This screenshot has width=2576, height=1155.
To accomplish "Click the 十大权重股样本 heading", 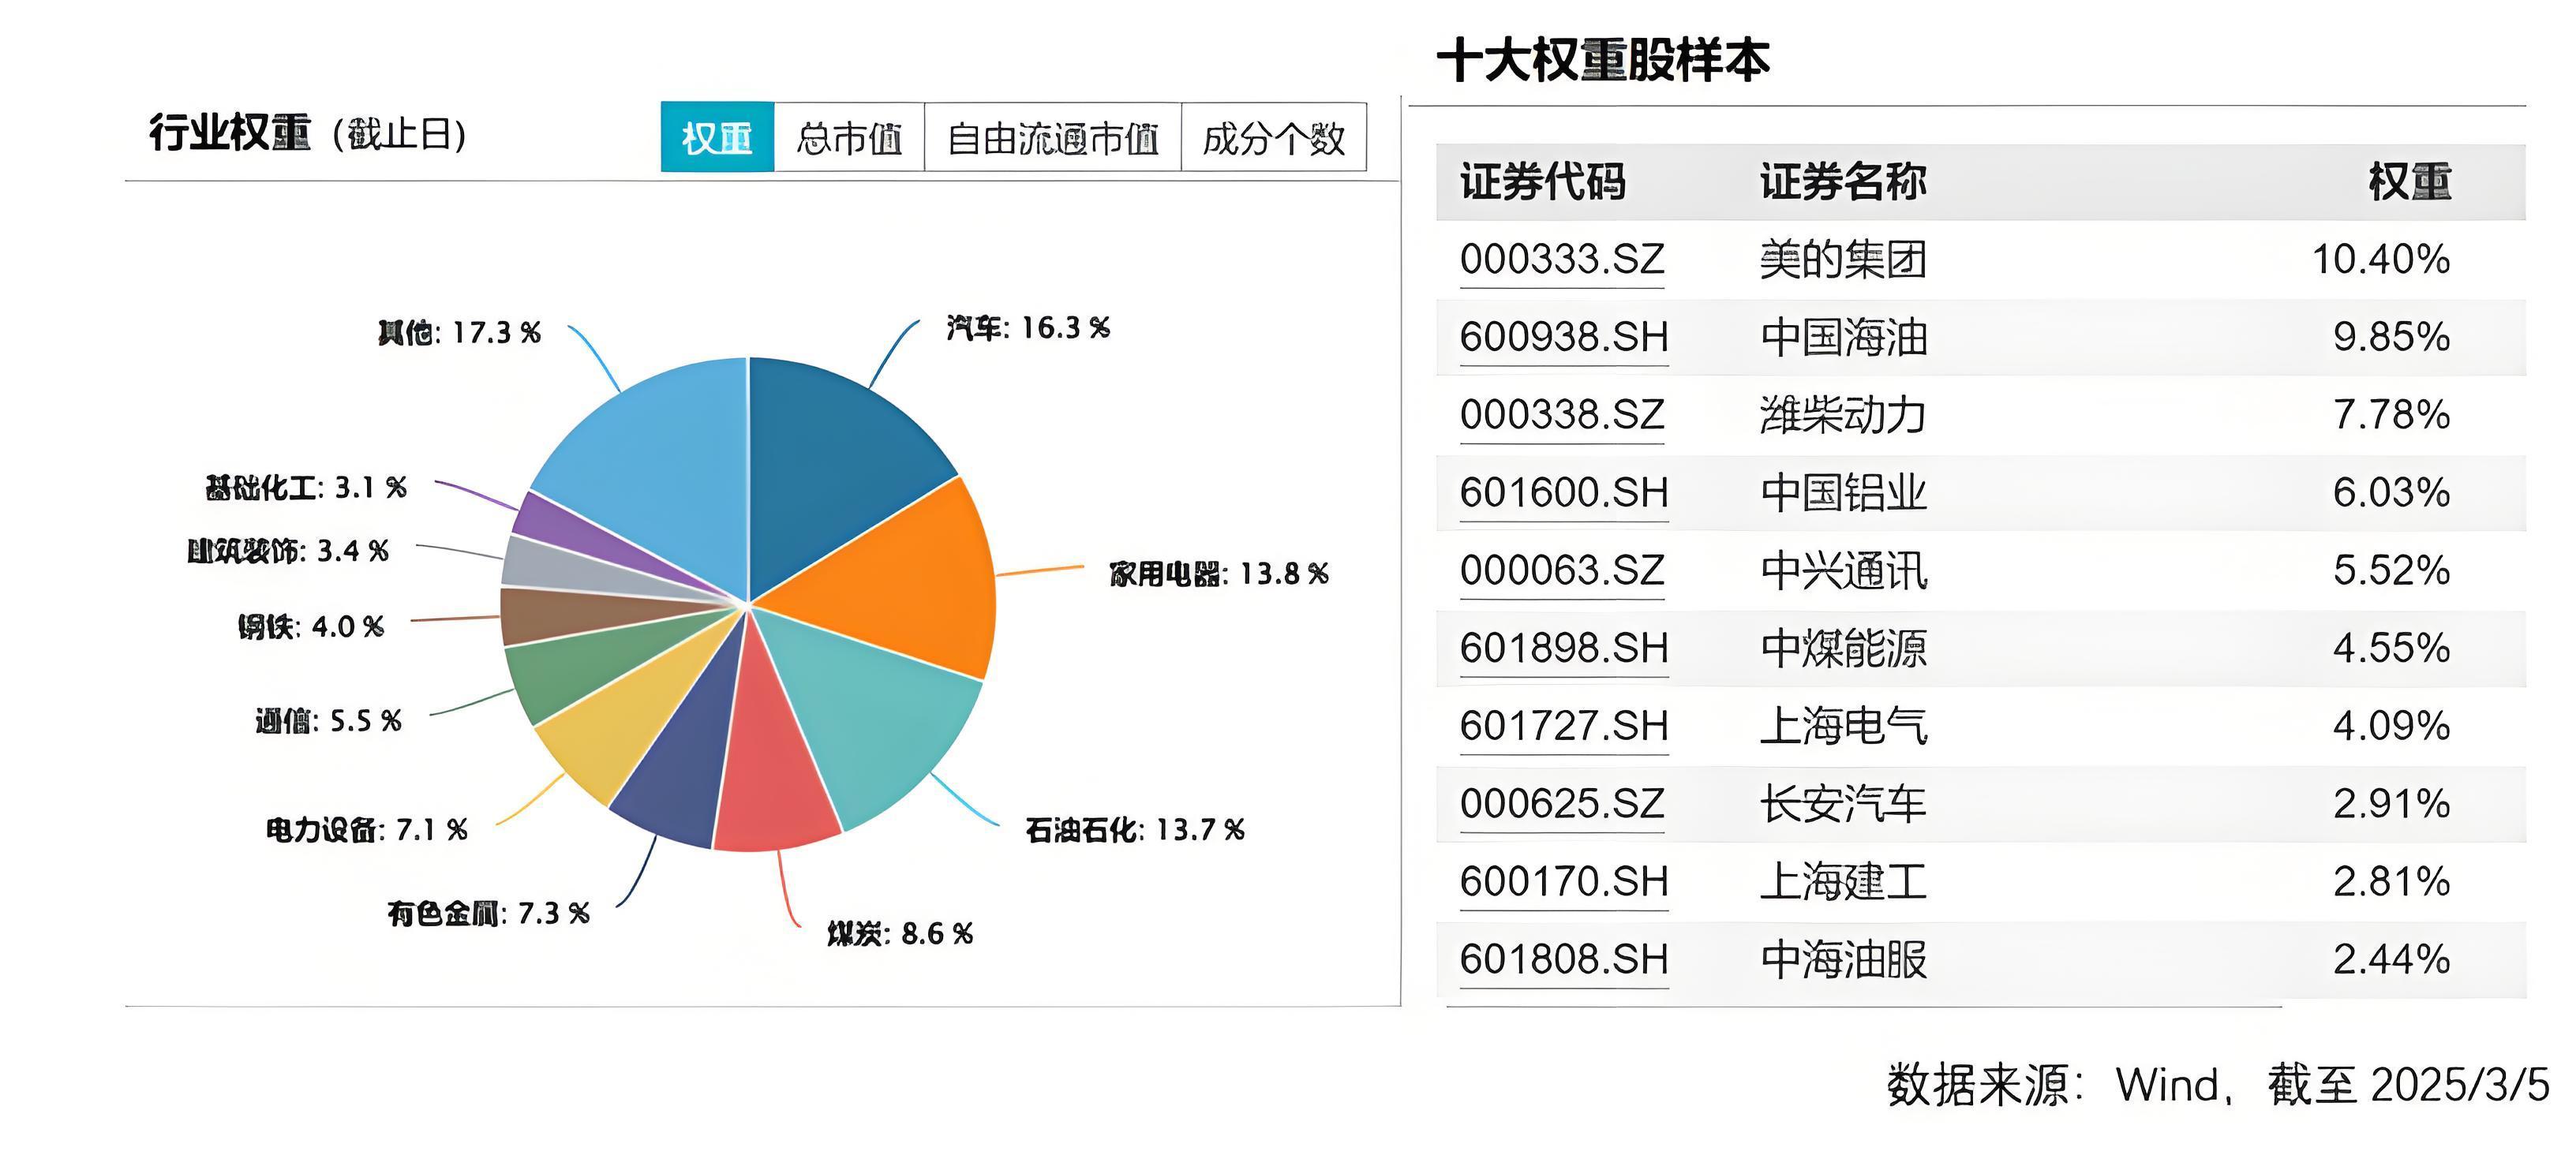I will (x=1603, y=60).
